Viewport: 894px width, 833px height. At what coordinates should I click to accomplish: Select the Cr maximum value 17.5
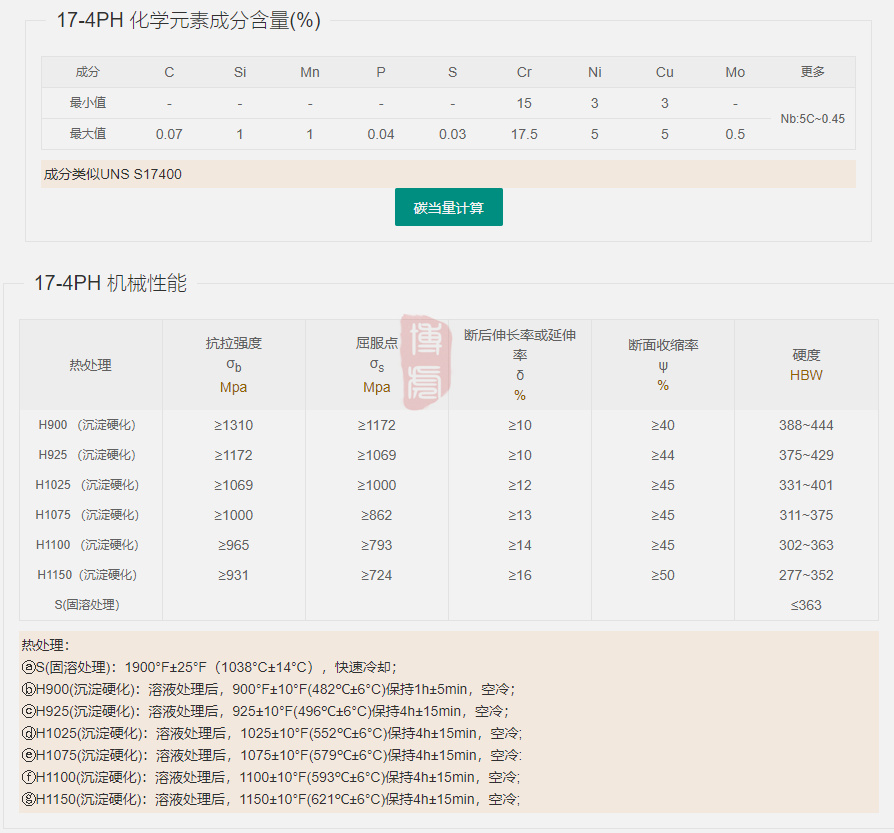point(524,134)
